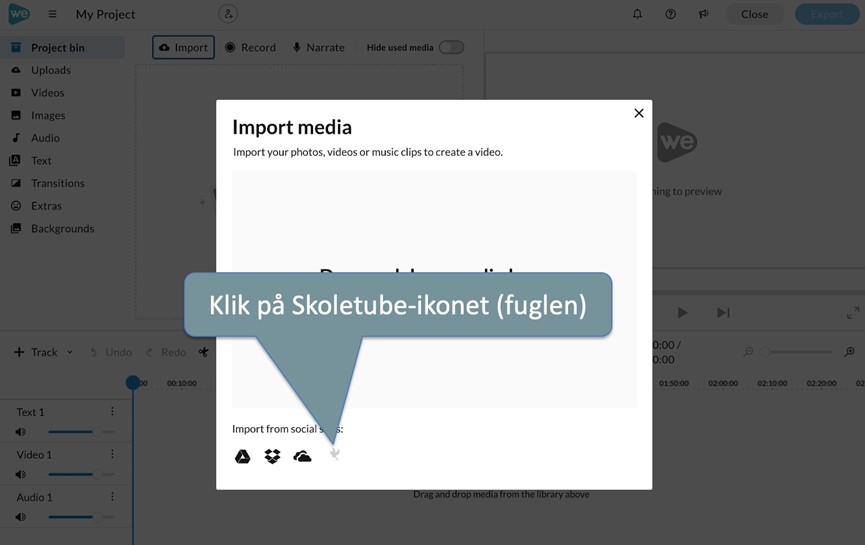Image resolution: width=865 pixels, height=545 pixels.
Task: Click the Record button
Action: point(250,47)
